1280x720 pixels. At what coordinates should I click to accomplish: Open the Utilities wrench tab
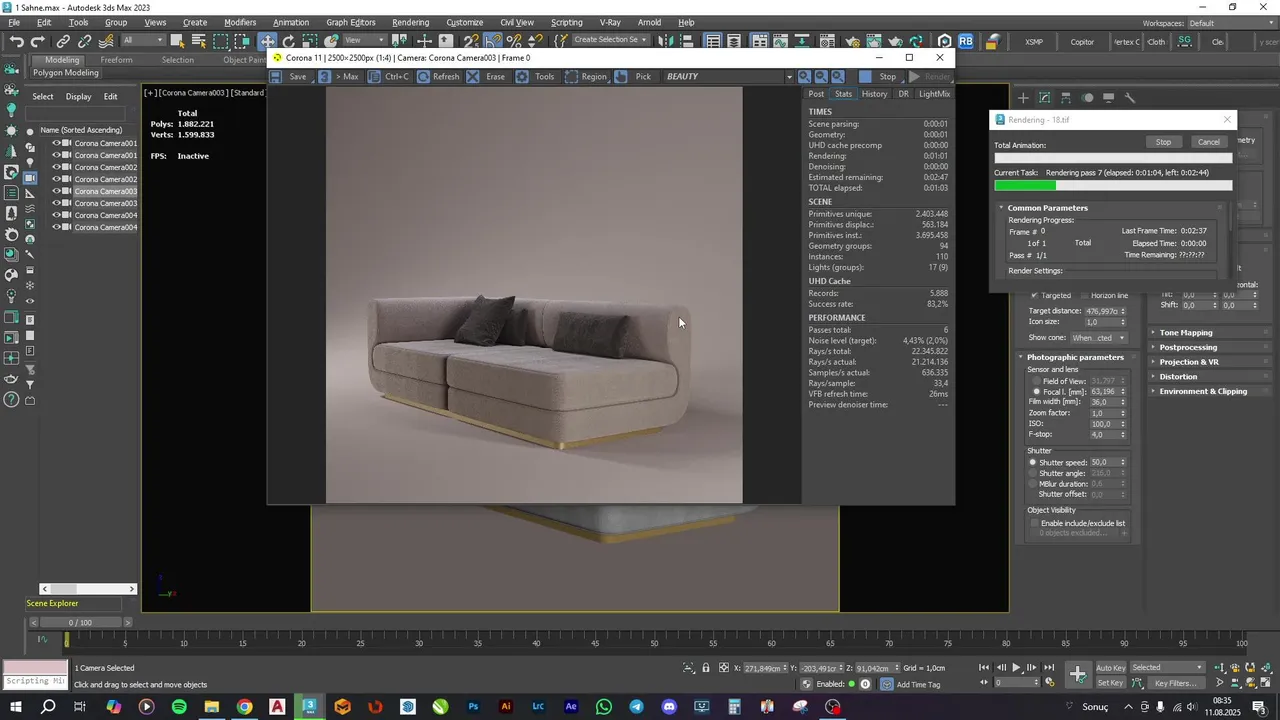click(1130, 98)
